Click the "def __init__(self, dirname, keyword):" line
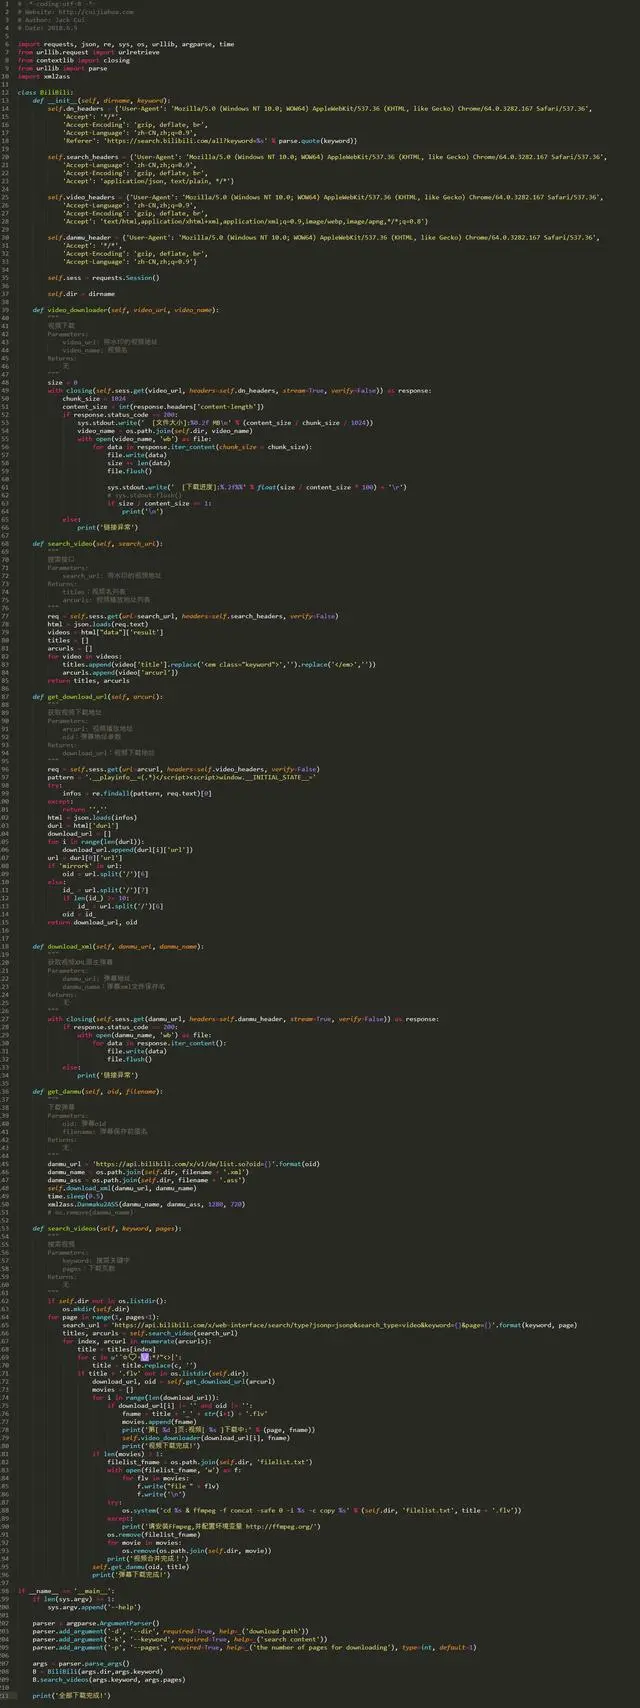The image size is (640, 1708). [x=101, y=100]
